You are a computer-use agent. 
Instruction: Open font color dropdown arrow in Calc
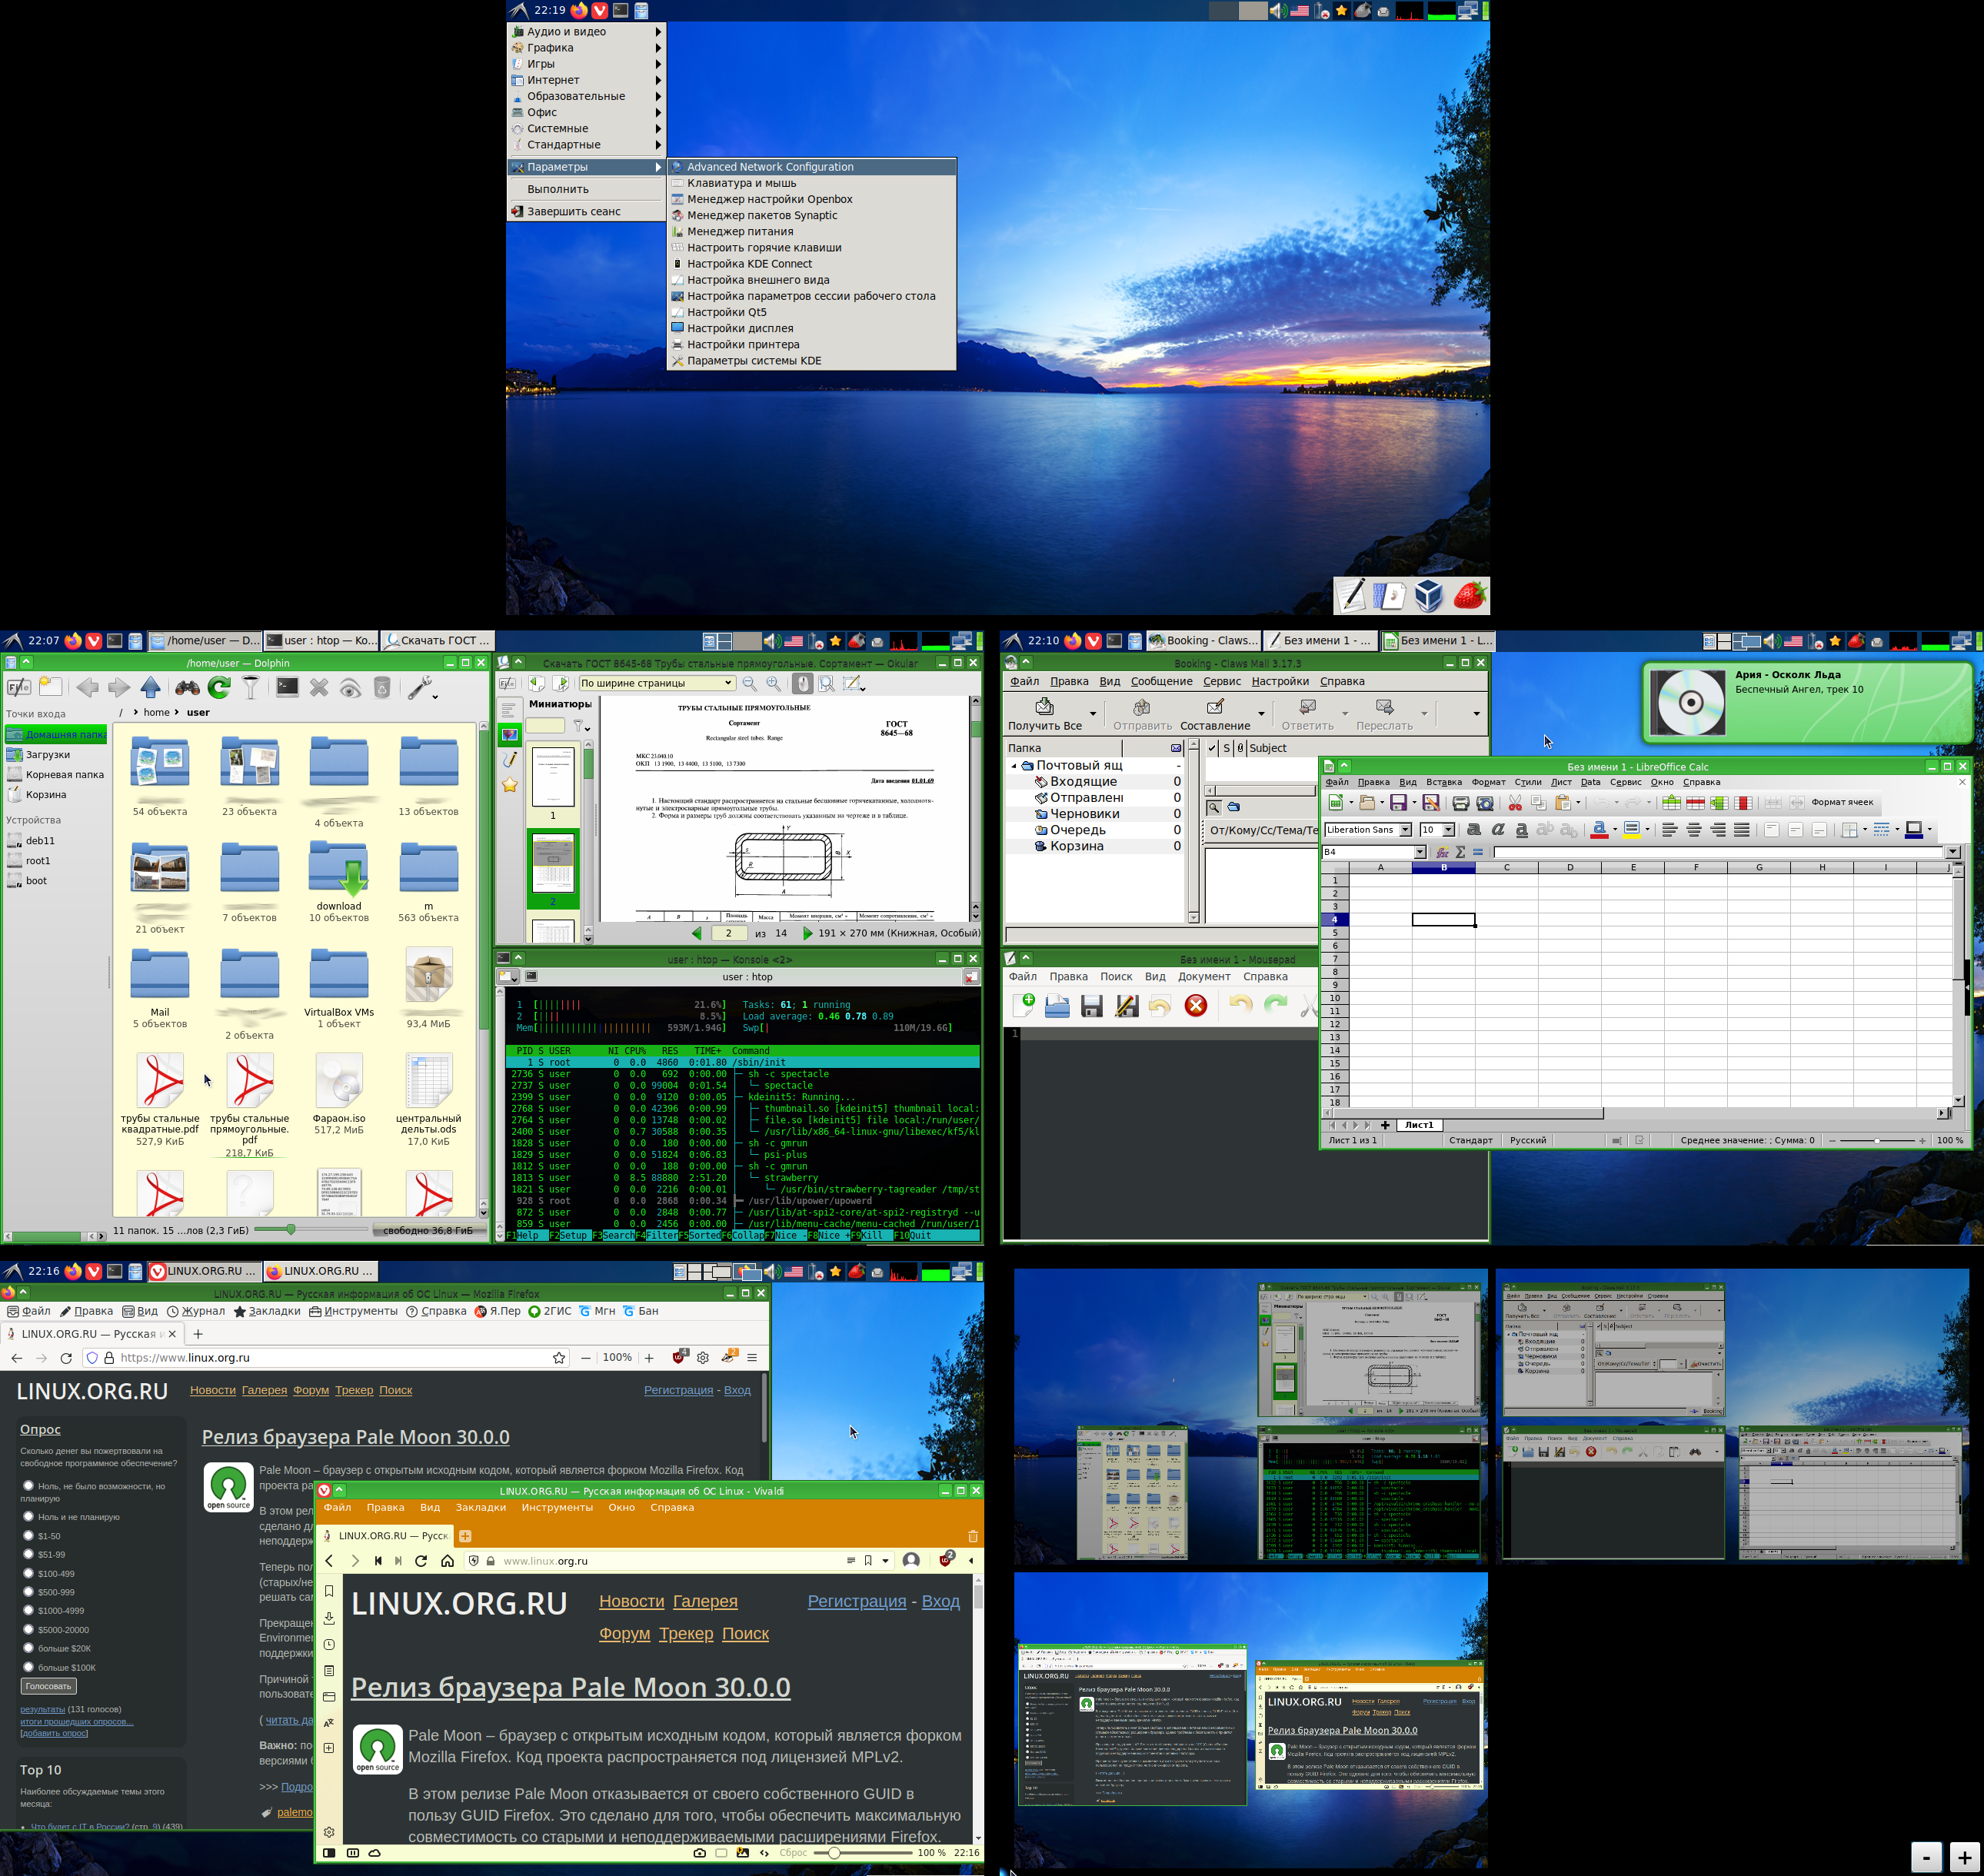(1614, 829)
